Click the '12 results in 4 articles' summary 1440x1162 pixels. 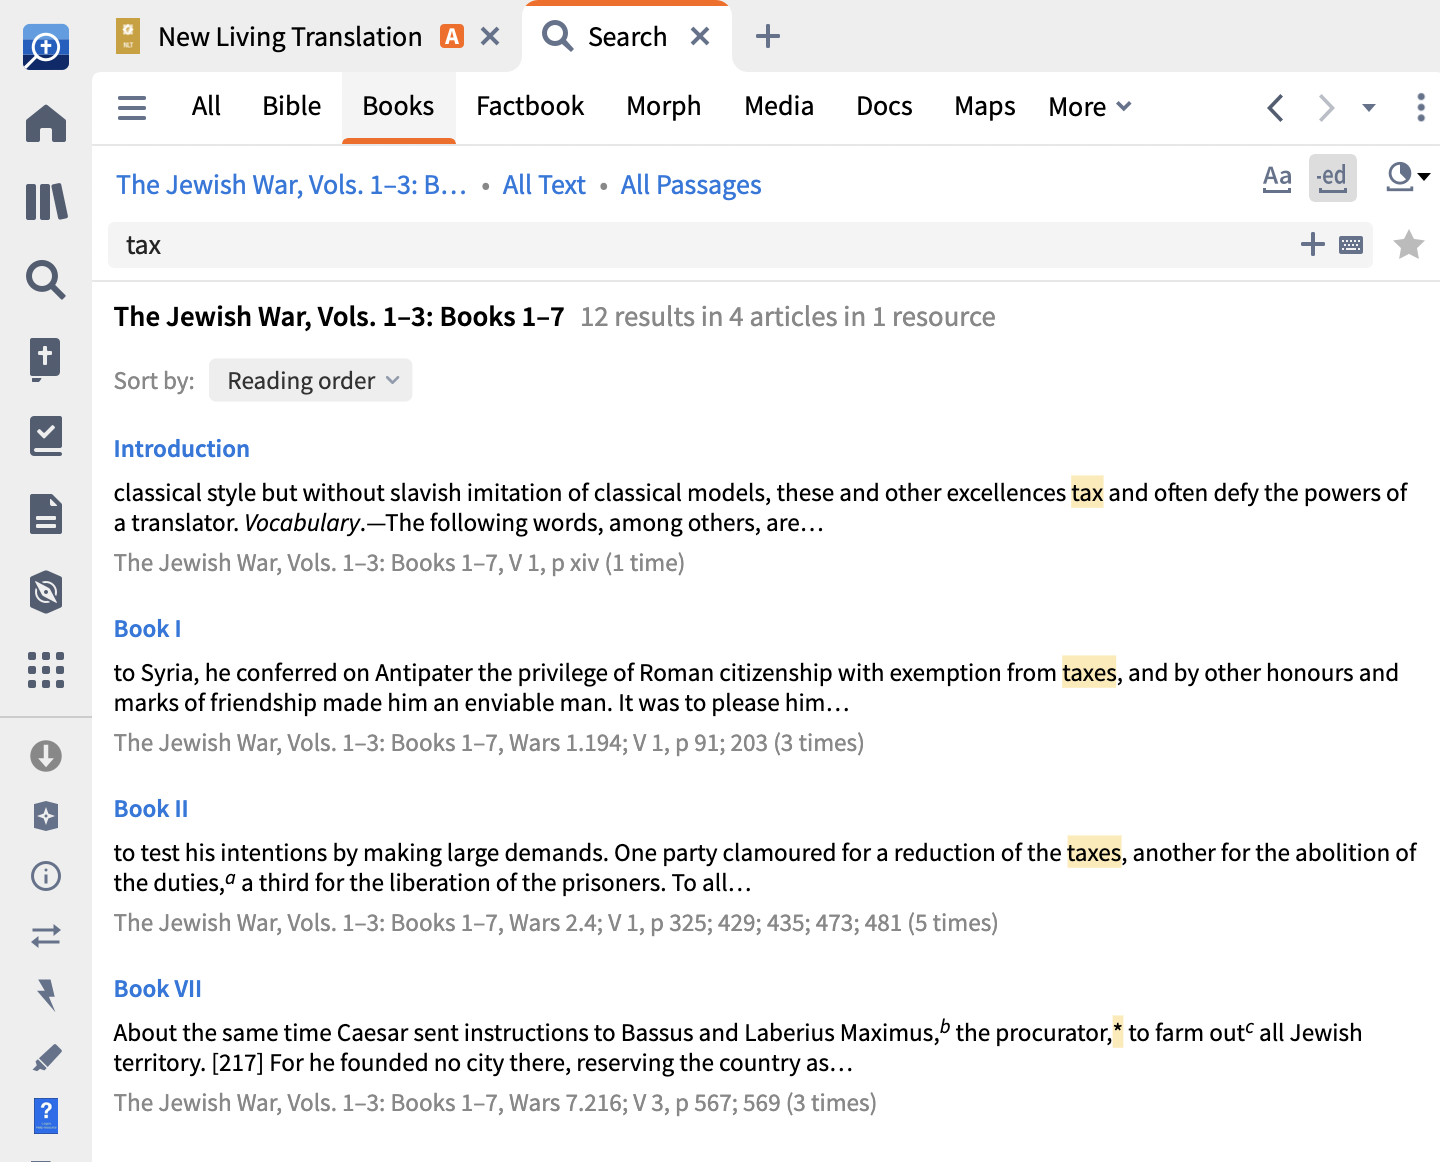(x=788, y=317)
